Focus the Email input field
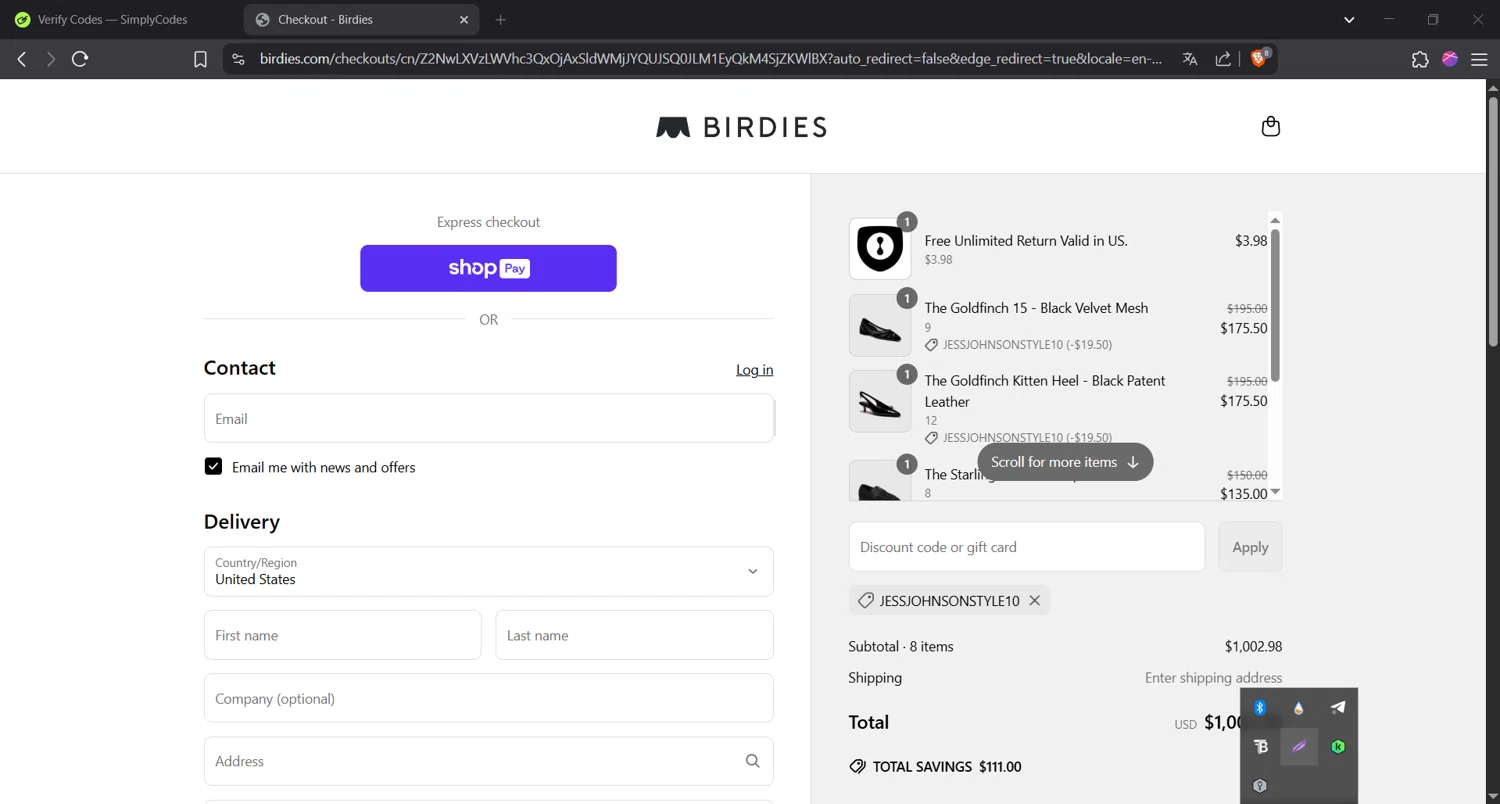 (488, 418)
